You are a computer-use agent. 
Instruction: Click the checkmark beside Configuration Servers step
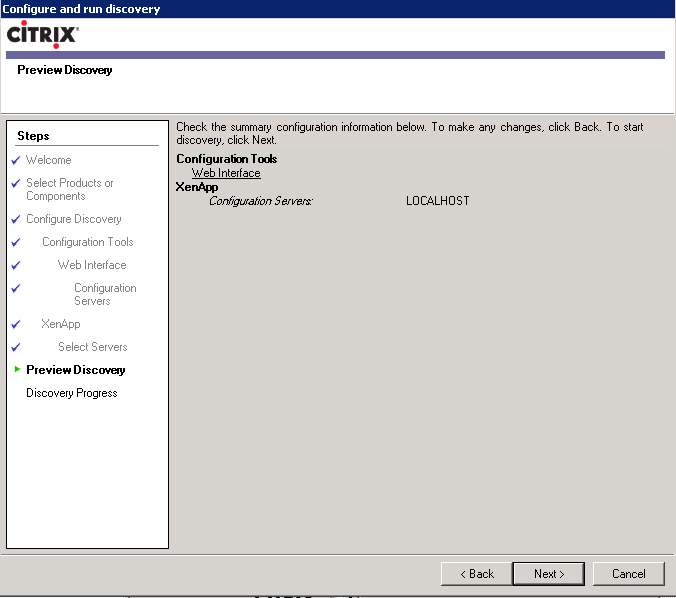16,288
